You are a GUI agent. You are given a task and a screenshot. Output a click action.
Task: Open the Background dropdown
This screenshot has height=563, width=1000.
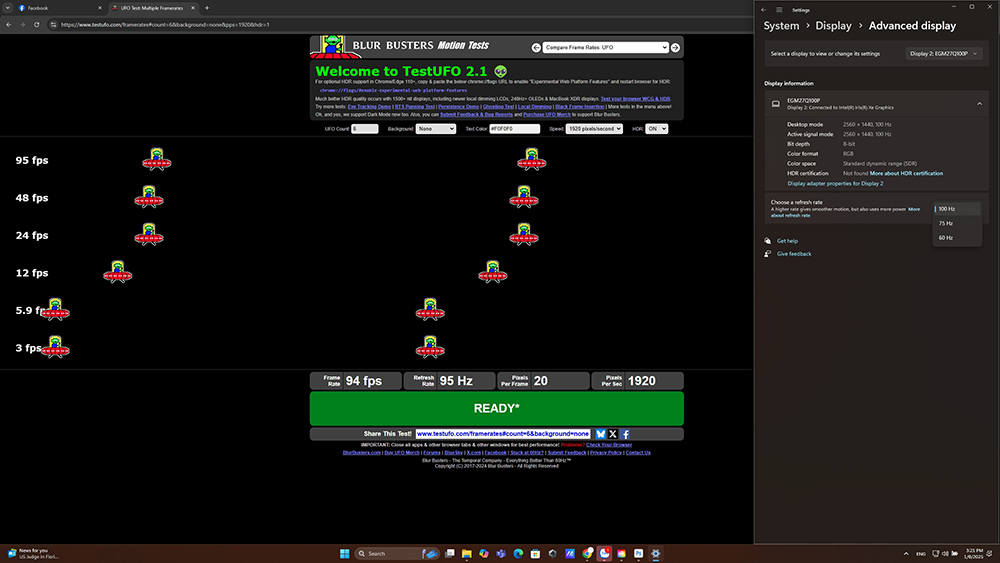click(x=436, y=129)
